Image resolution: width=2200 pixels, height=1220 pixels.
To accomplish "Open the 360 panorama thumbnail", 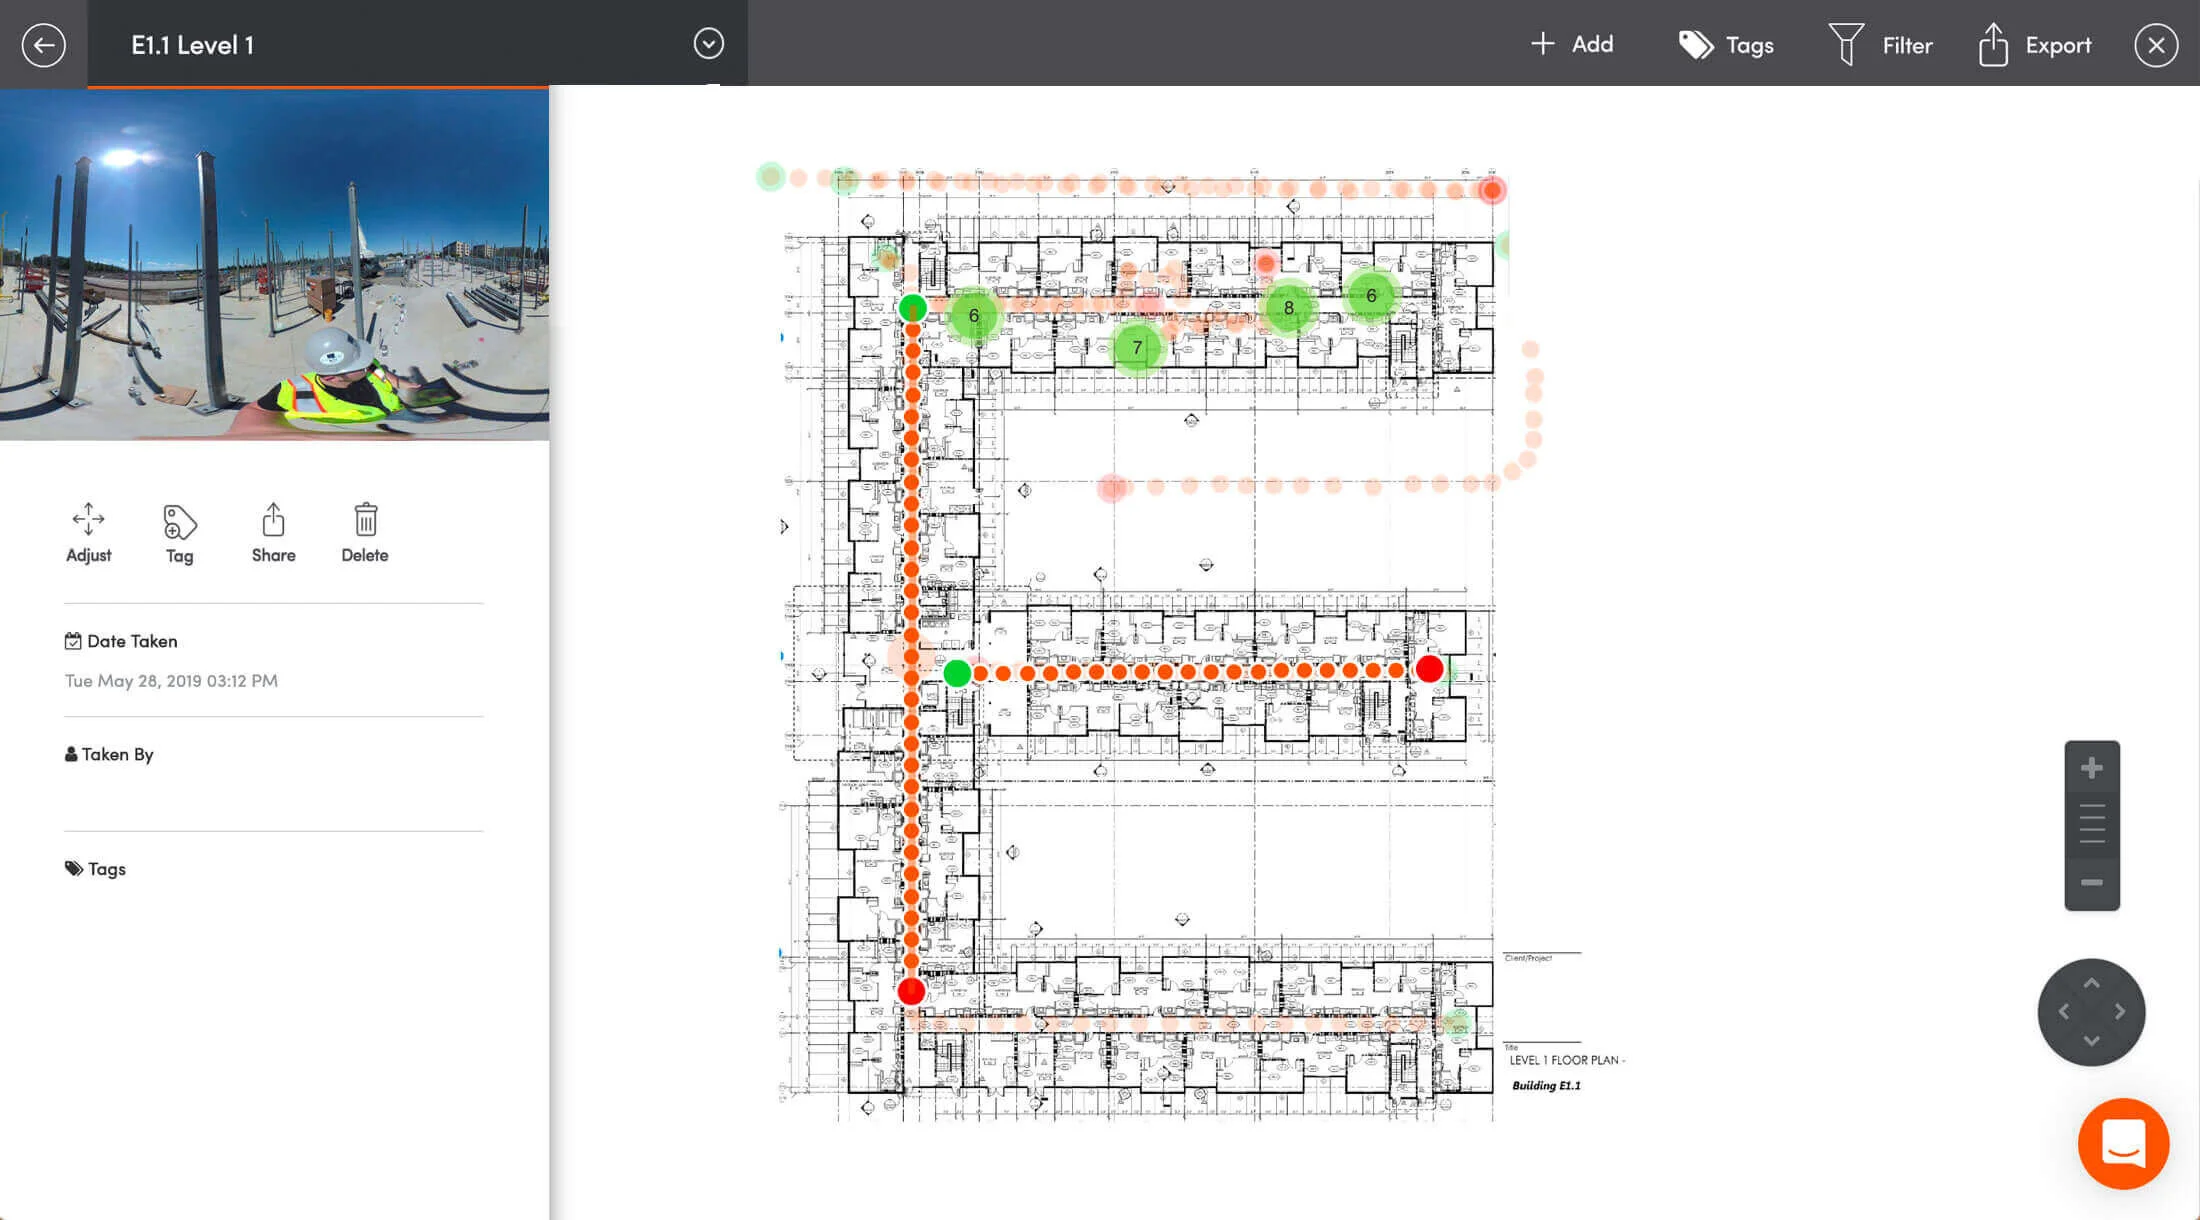I will [x=274, y=264].
